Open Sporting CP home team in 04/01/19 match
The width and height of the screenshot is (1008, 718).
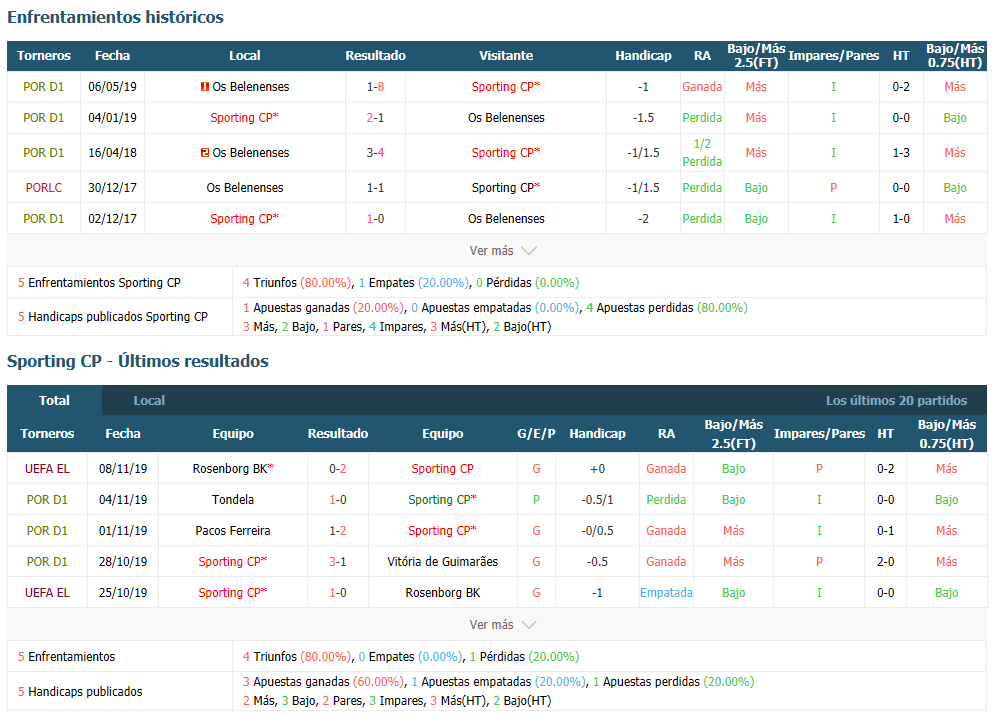tap(244, 118)
